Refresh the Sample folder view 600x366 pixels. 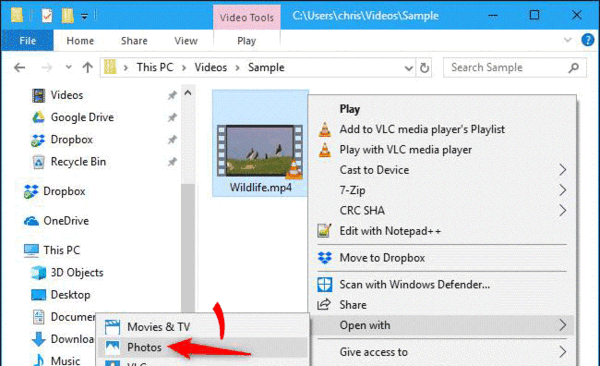click(x=424, y=68)
